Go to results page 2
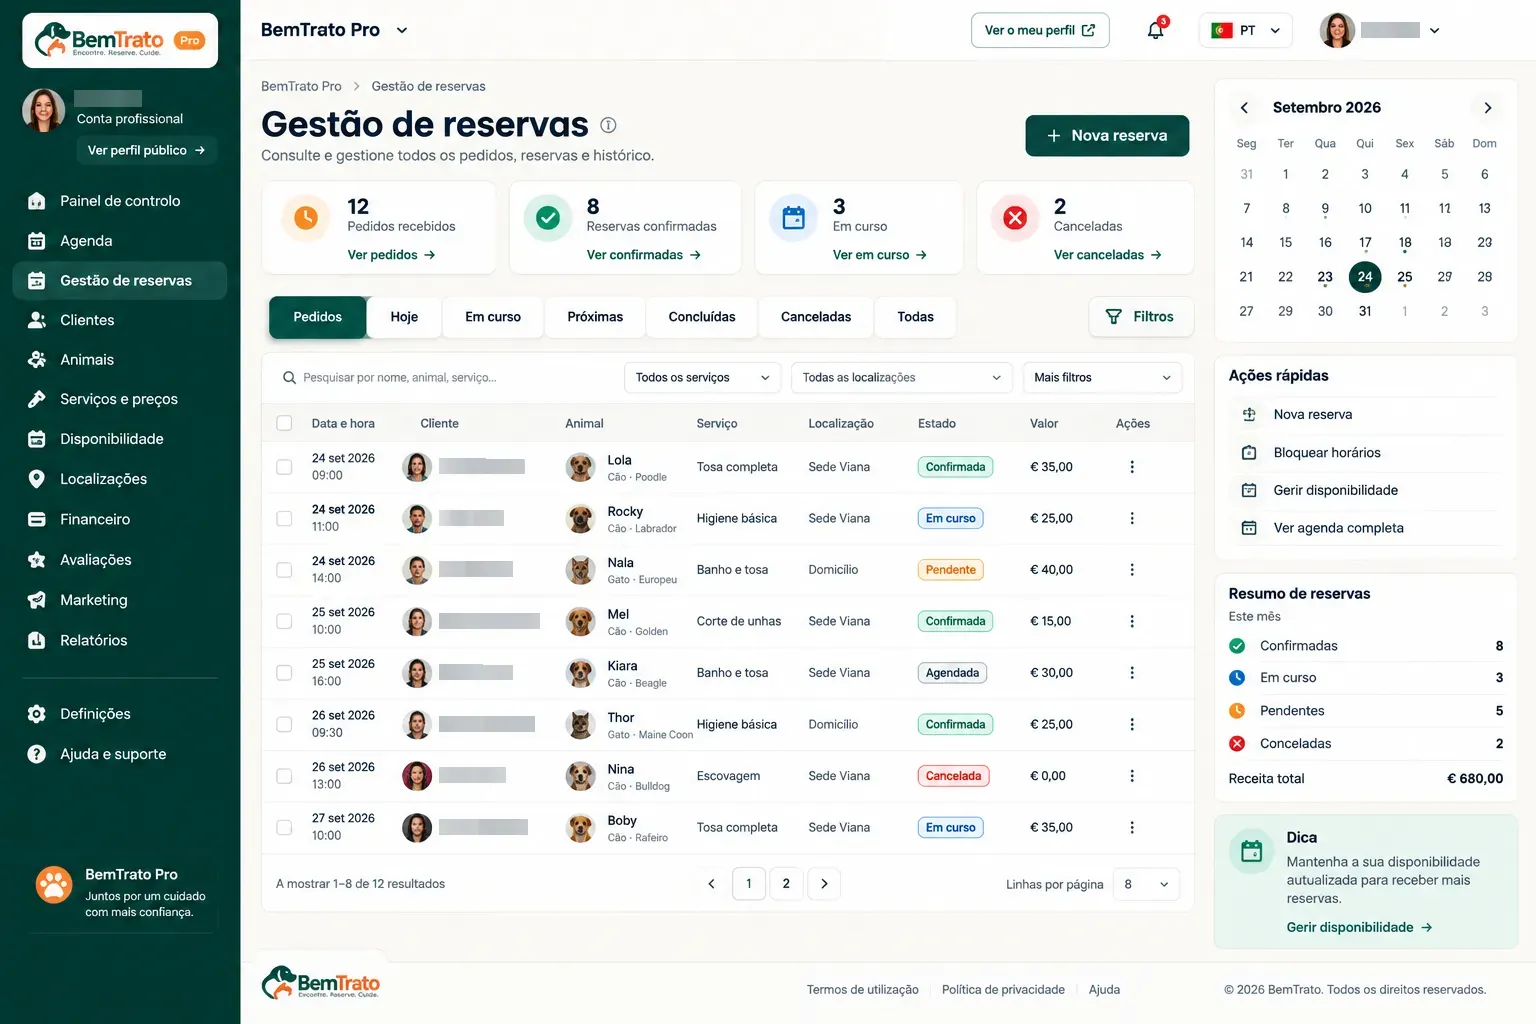This screenshot has width=1536, height=1024. [786, 884]
